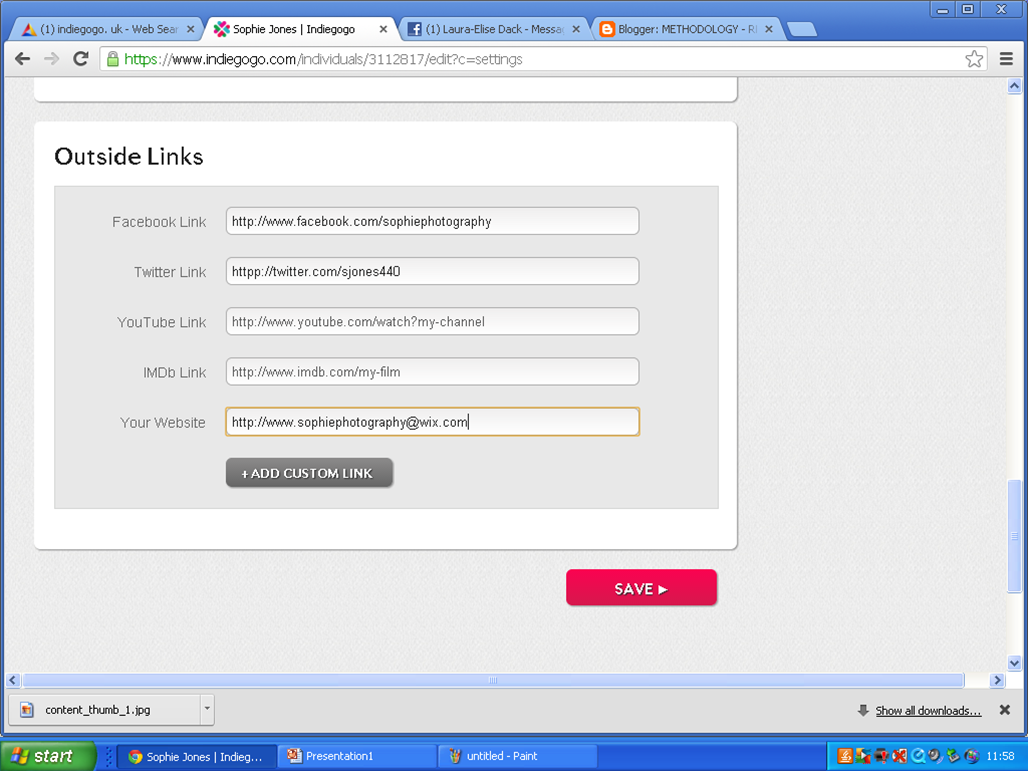The height and width of the screenshot is (771, 1028).
Task: Open a new browser tab
Action: [801, 29]
